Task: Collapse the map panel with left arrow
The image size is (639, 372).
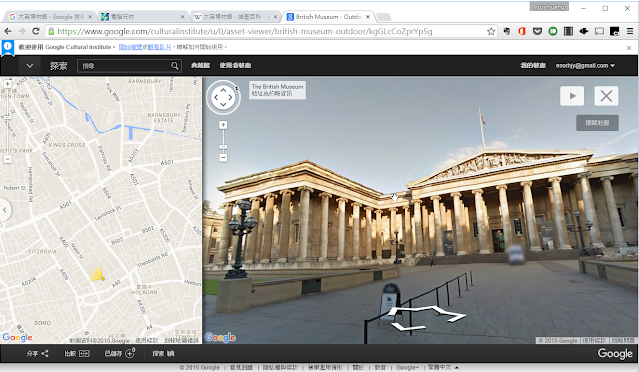Action: point(5,210)
